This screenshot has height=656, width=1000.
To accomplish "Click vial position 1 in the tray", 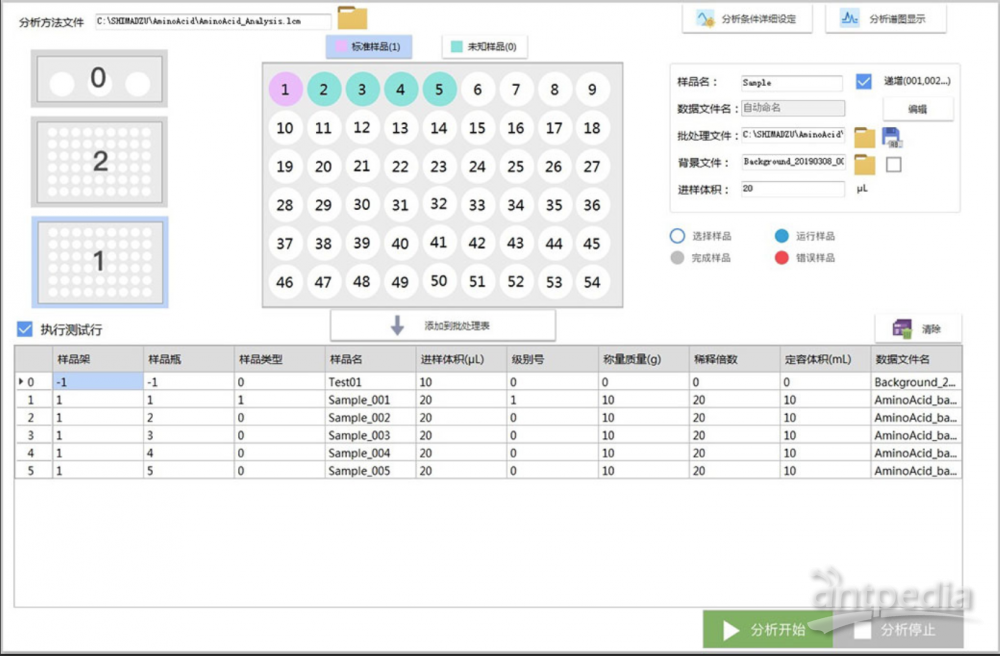I will click(x=285, y=90).
